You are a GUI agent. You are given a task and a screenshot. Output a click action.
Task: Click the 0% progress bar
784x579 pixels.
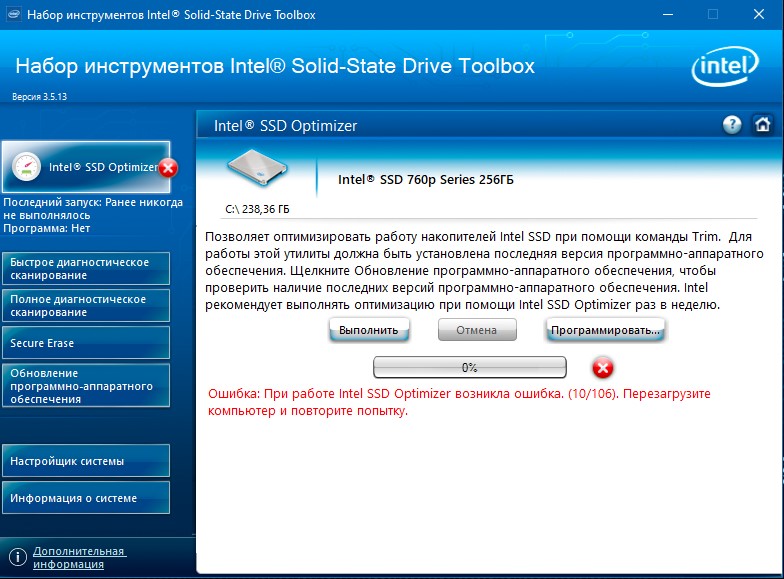(x=470, y=368)
